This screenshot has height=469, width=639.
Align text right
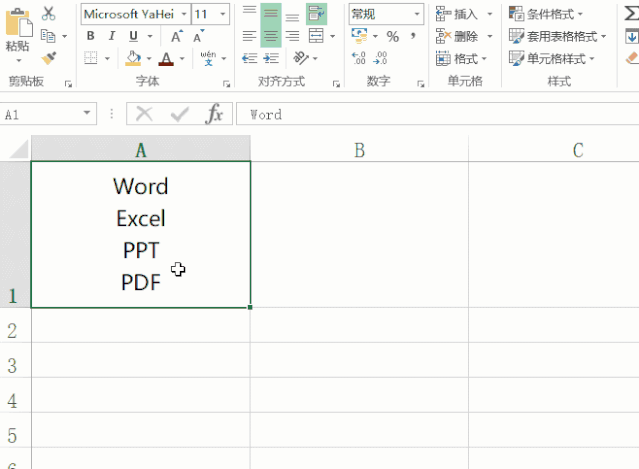click(292, 36)
